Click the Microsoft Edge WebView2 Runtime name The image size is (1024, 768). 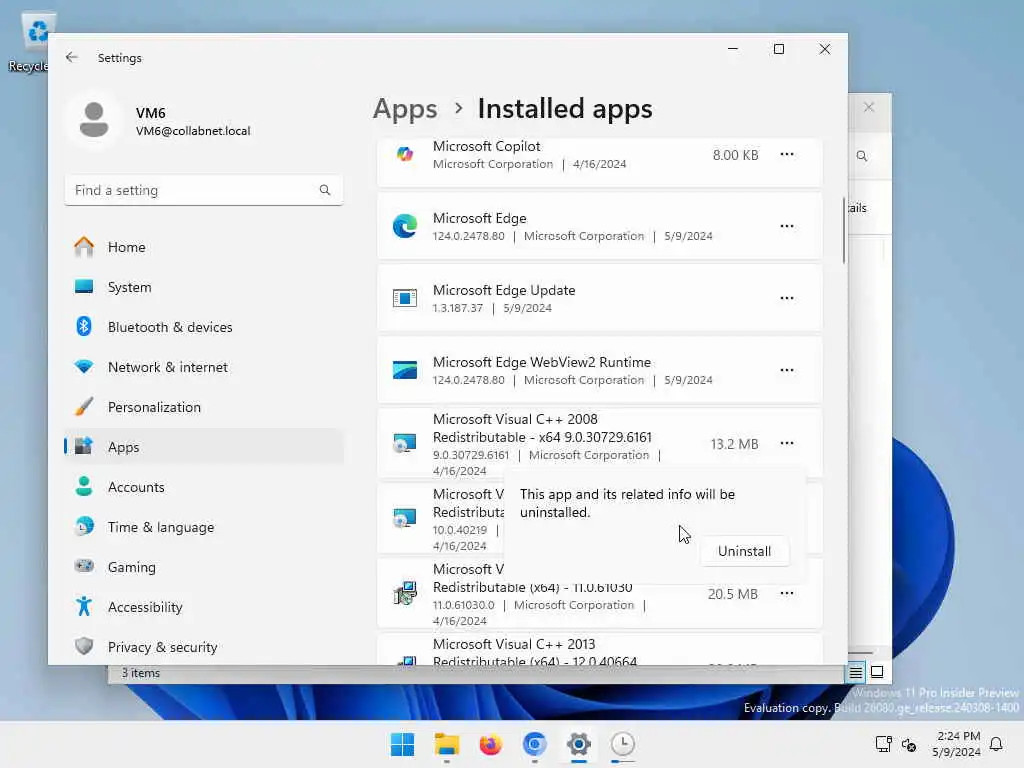[x=542, y=362]
